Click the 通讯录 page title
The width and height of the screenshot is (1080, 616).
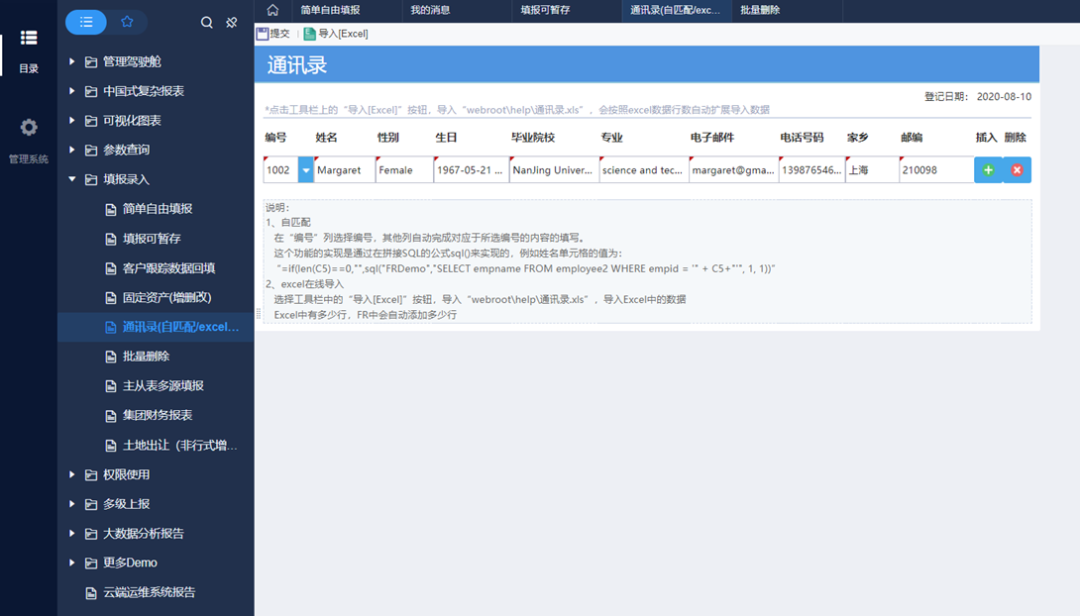click(x=297, y=65)
